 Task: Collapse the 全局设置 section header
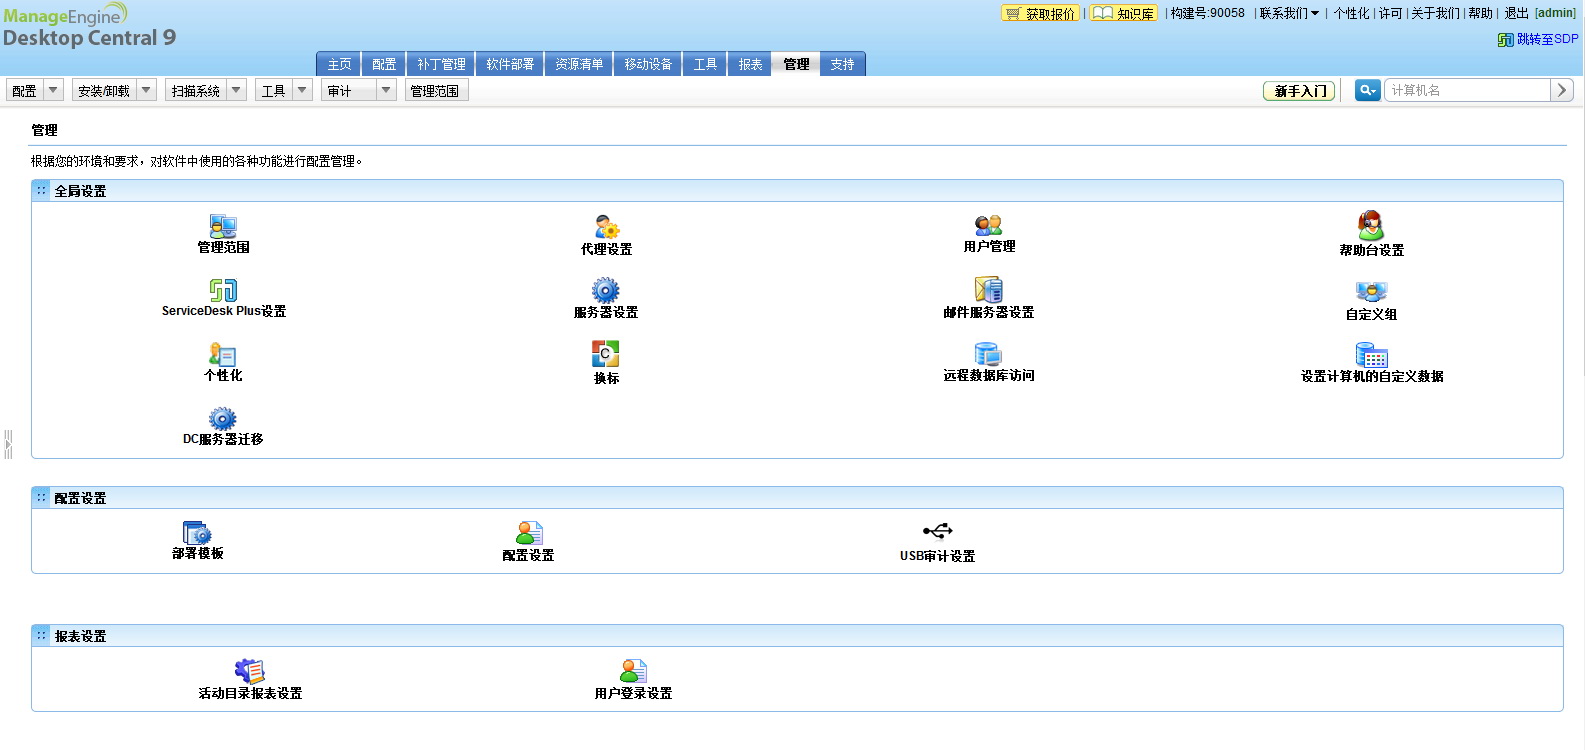coord(797,191)
